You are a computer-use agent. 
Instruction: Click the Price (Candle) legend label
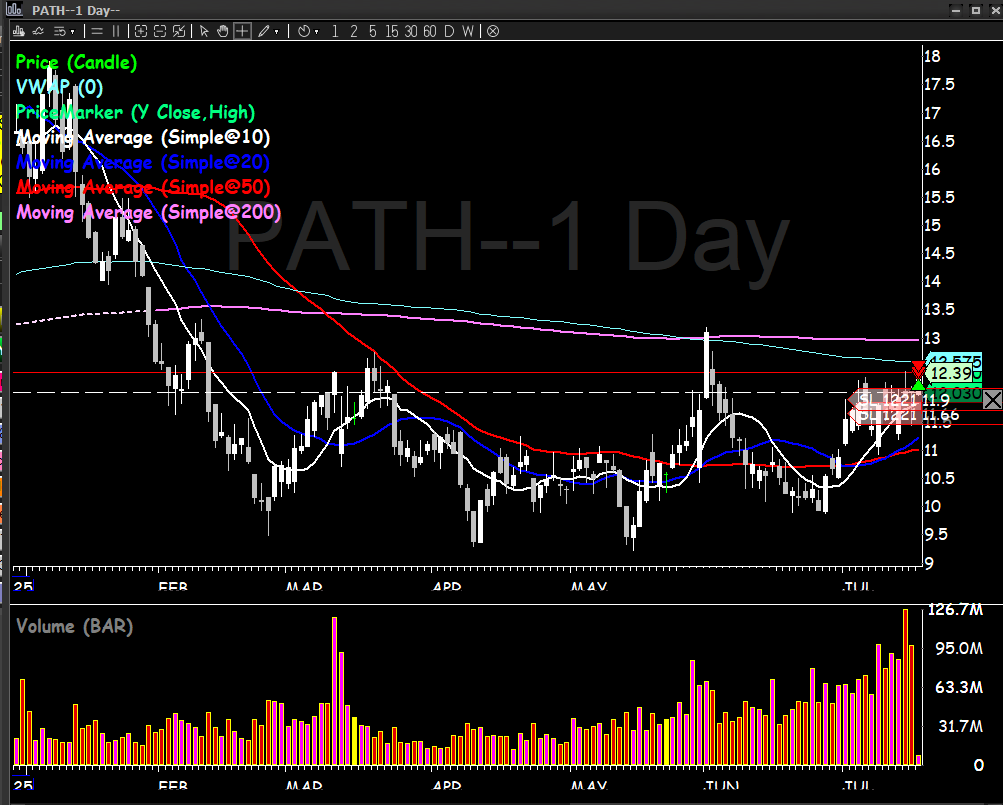click(76, 62)
